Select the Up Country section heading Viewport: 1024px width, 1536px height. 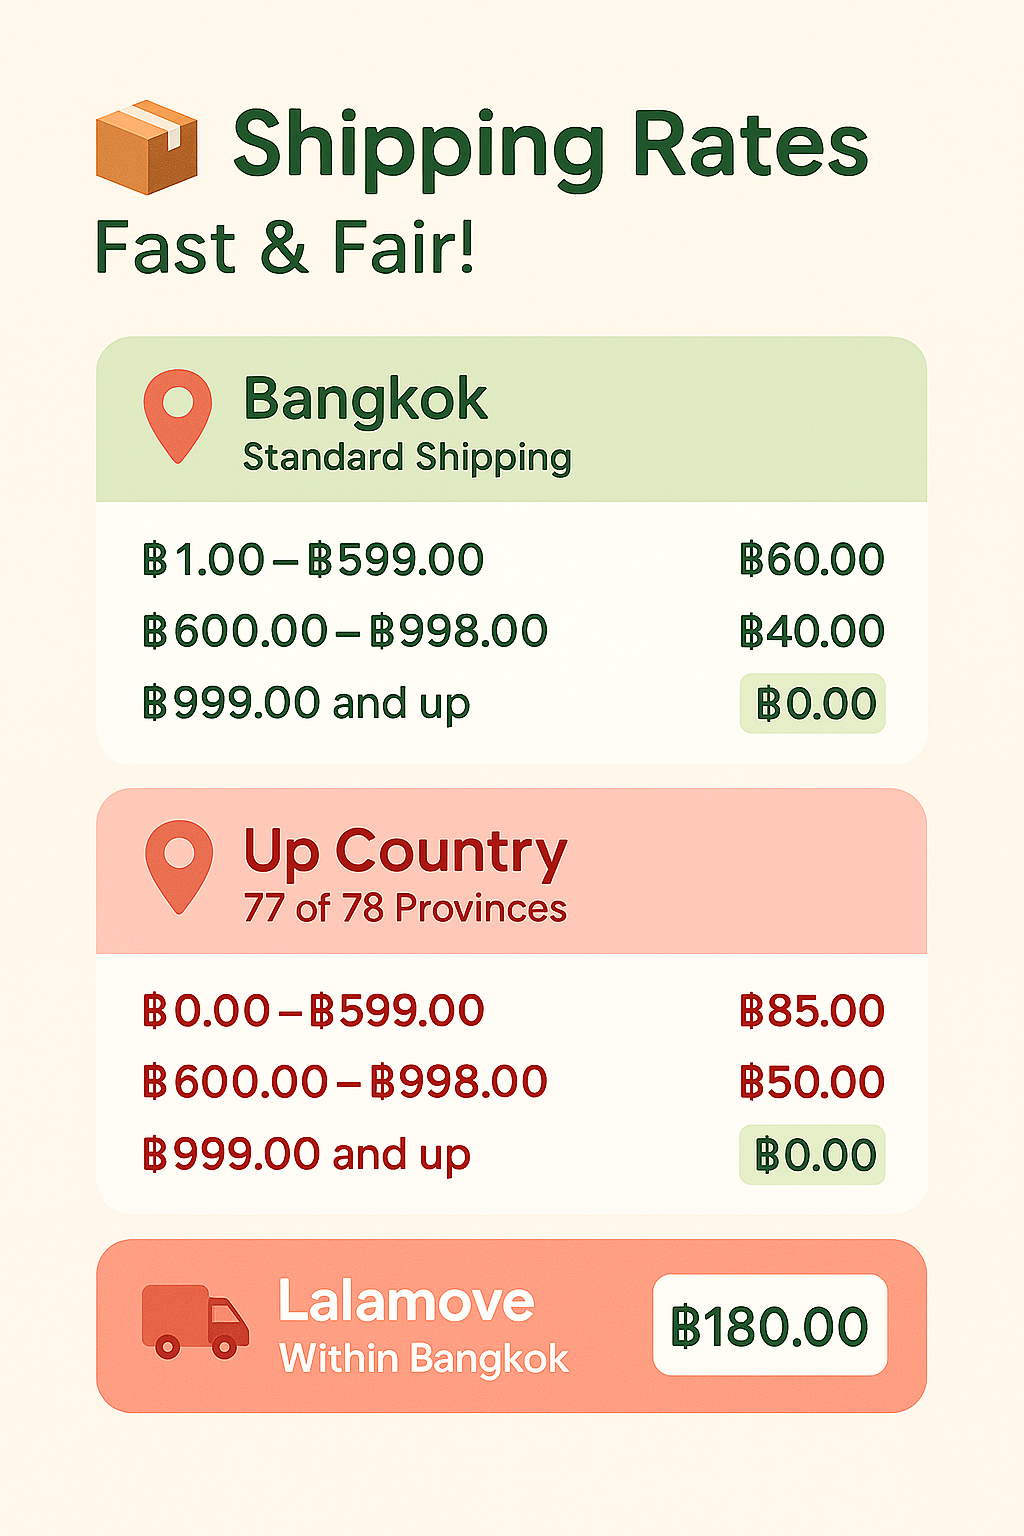click(405, 852)
